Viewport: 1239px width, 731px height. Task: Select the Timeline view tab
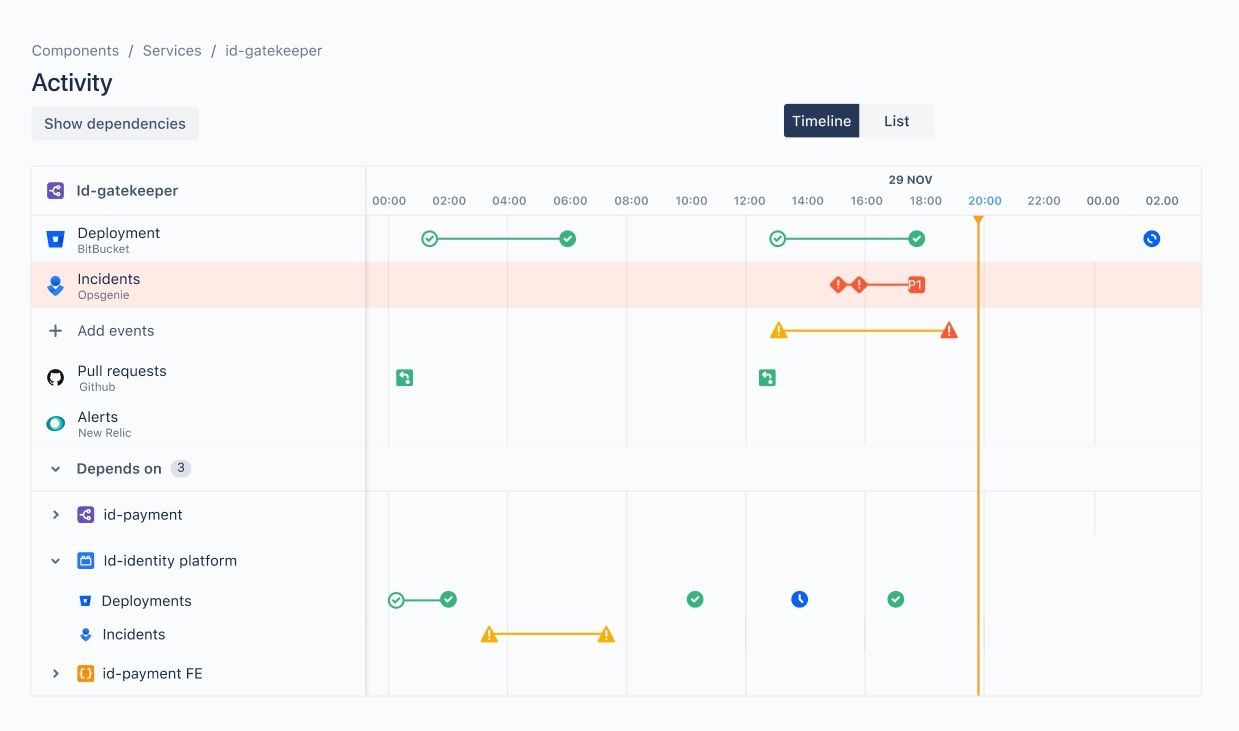pos(821,120)
